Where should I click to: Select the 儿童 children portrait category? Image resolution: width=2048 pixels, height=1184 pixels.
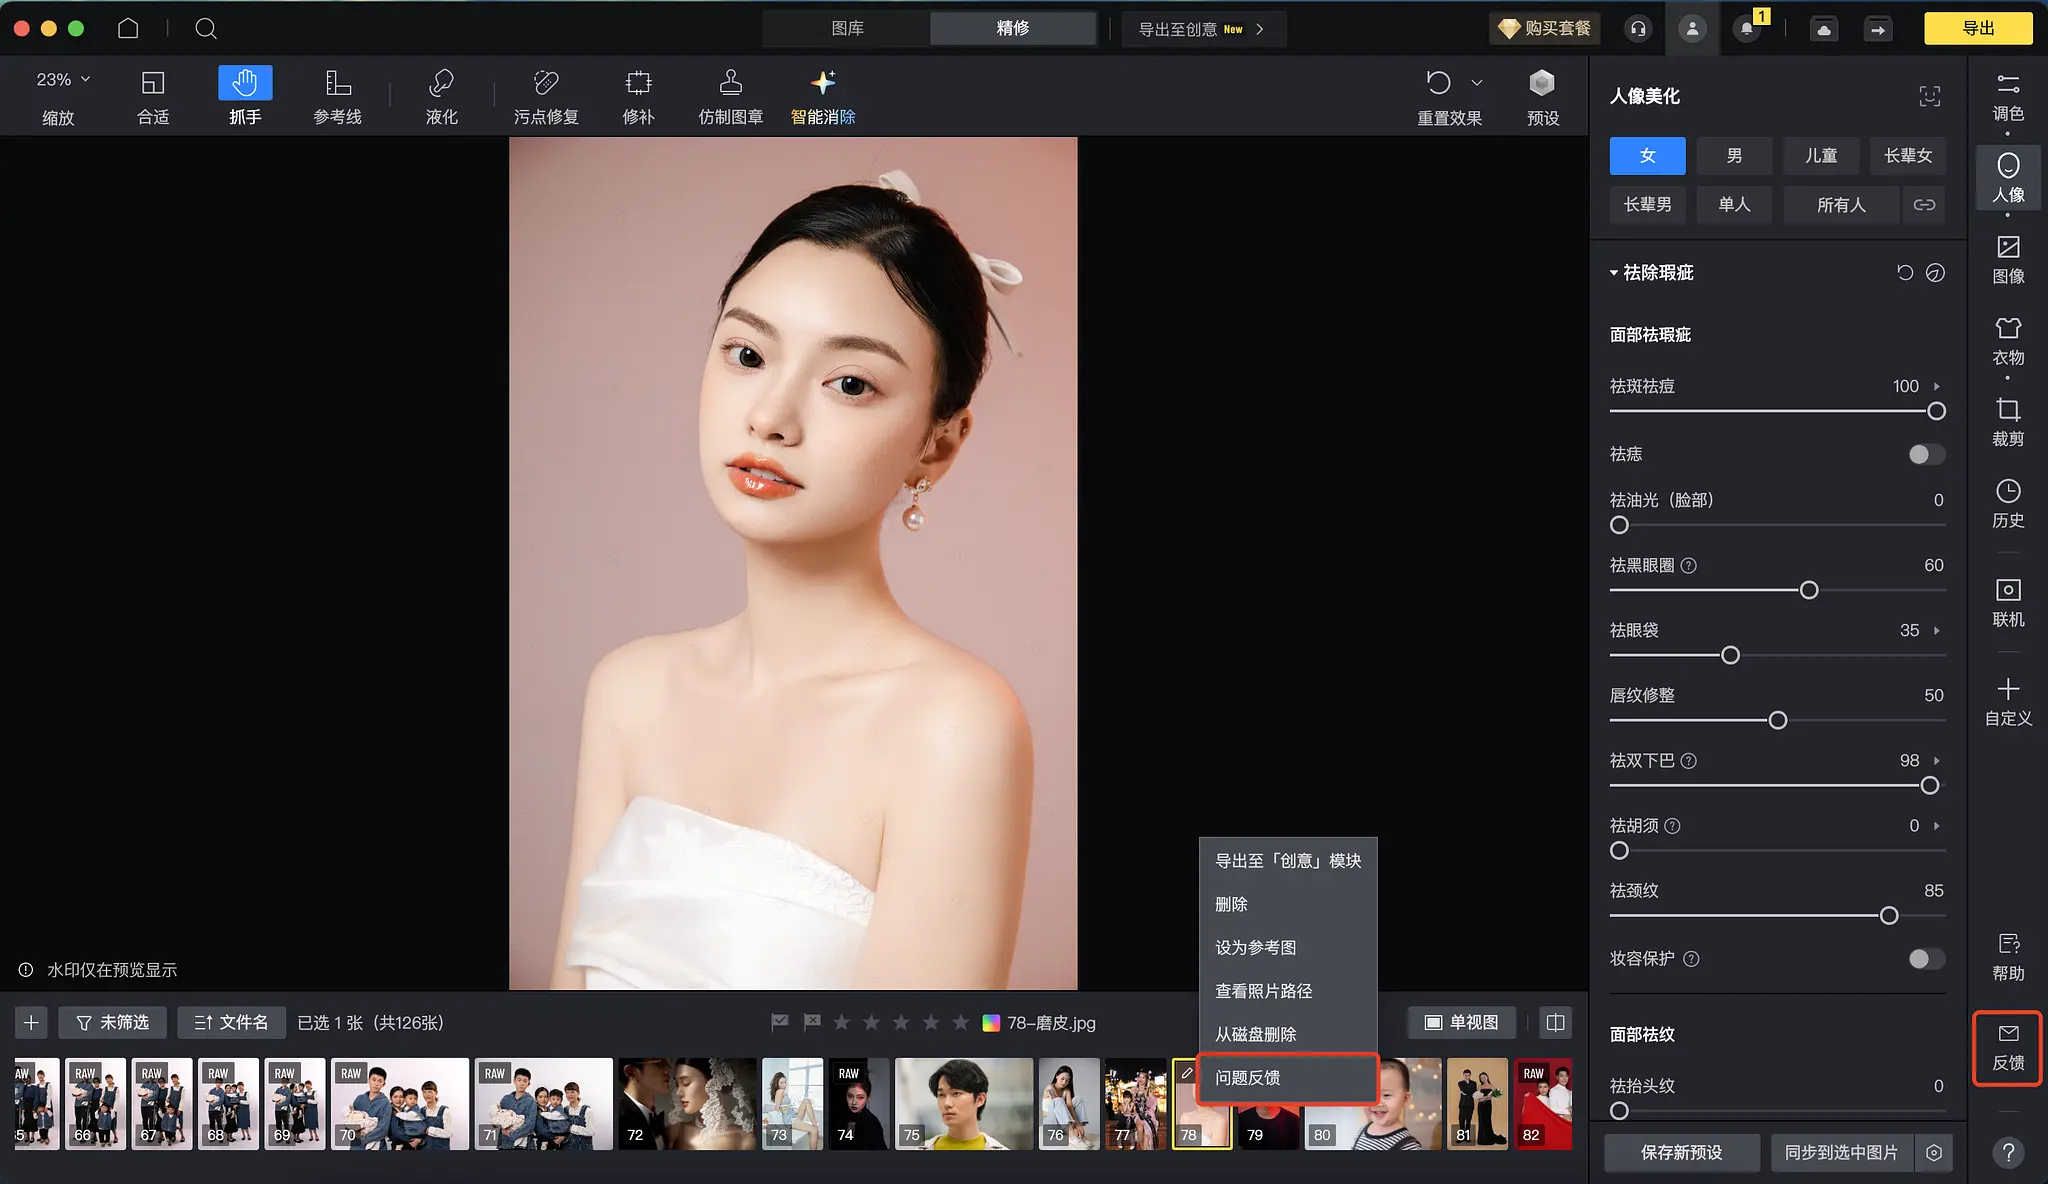[1821, 156]
